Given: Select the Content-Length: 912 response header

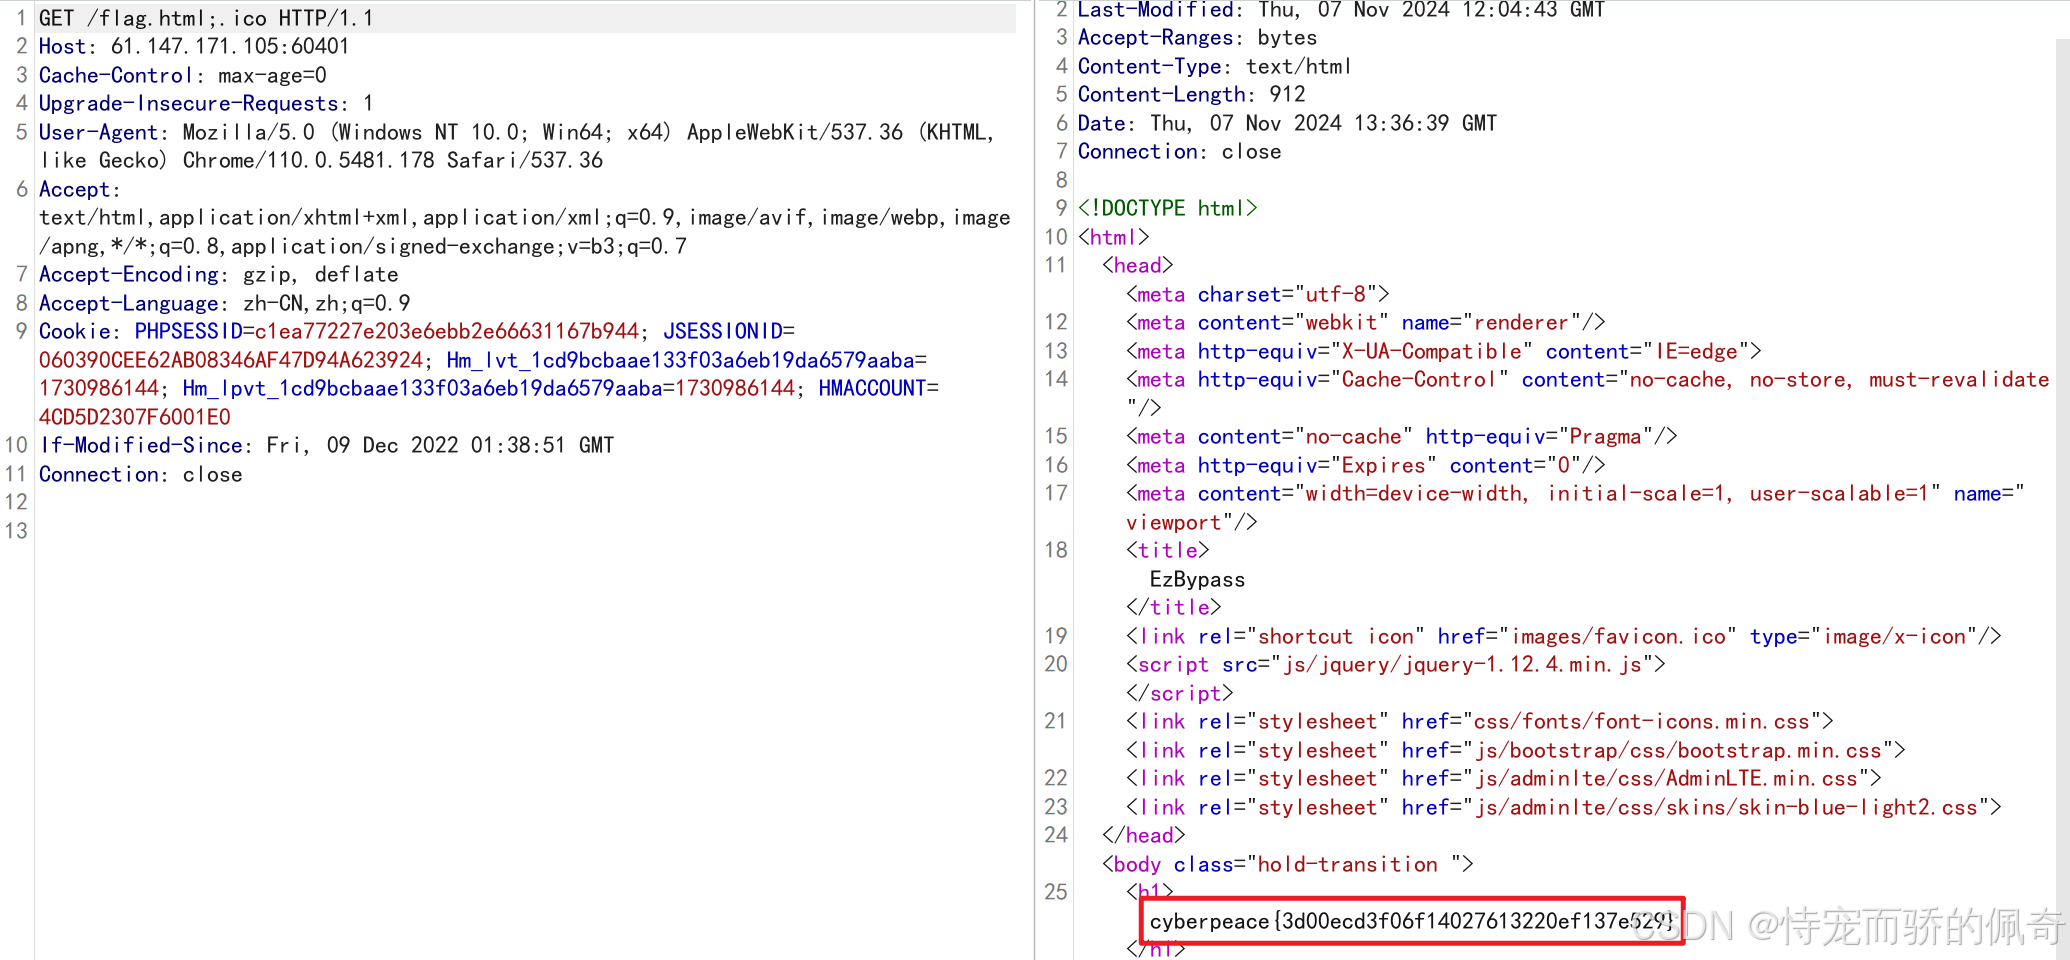Looking at the screenshot, I should (x=1192, y=94).
